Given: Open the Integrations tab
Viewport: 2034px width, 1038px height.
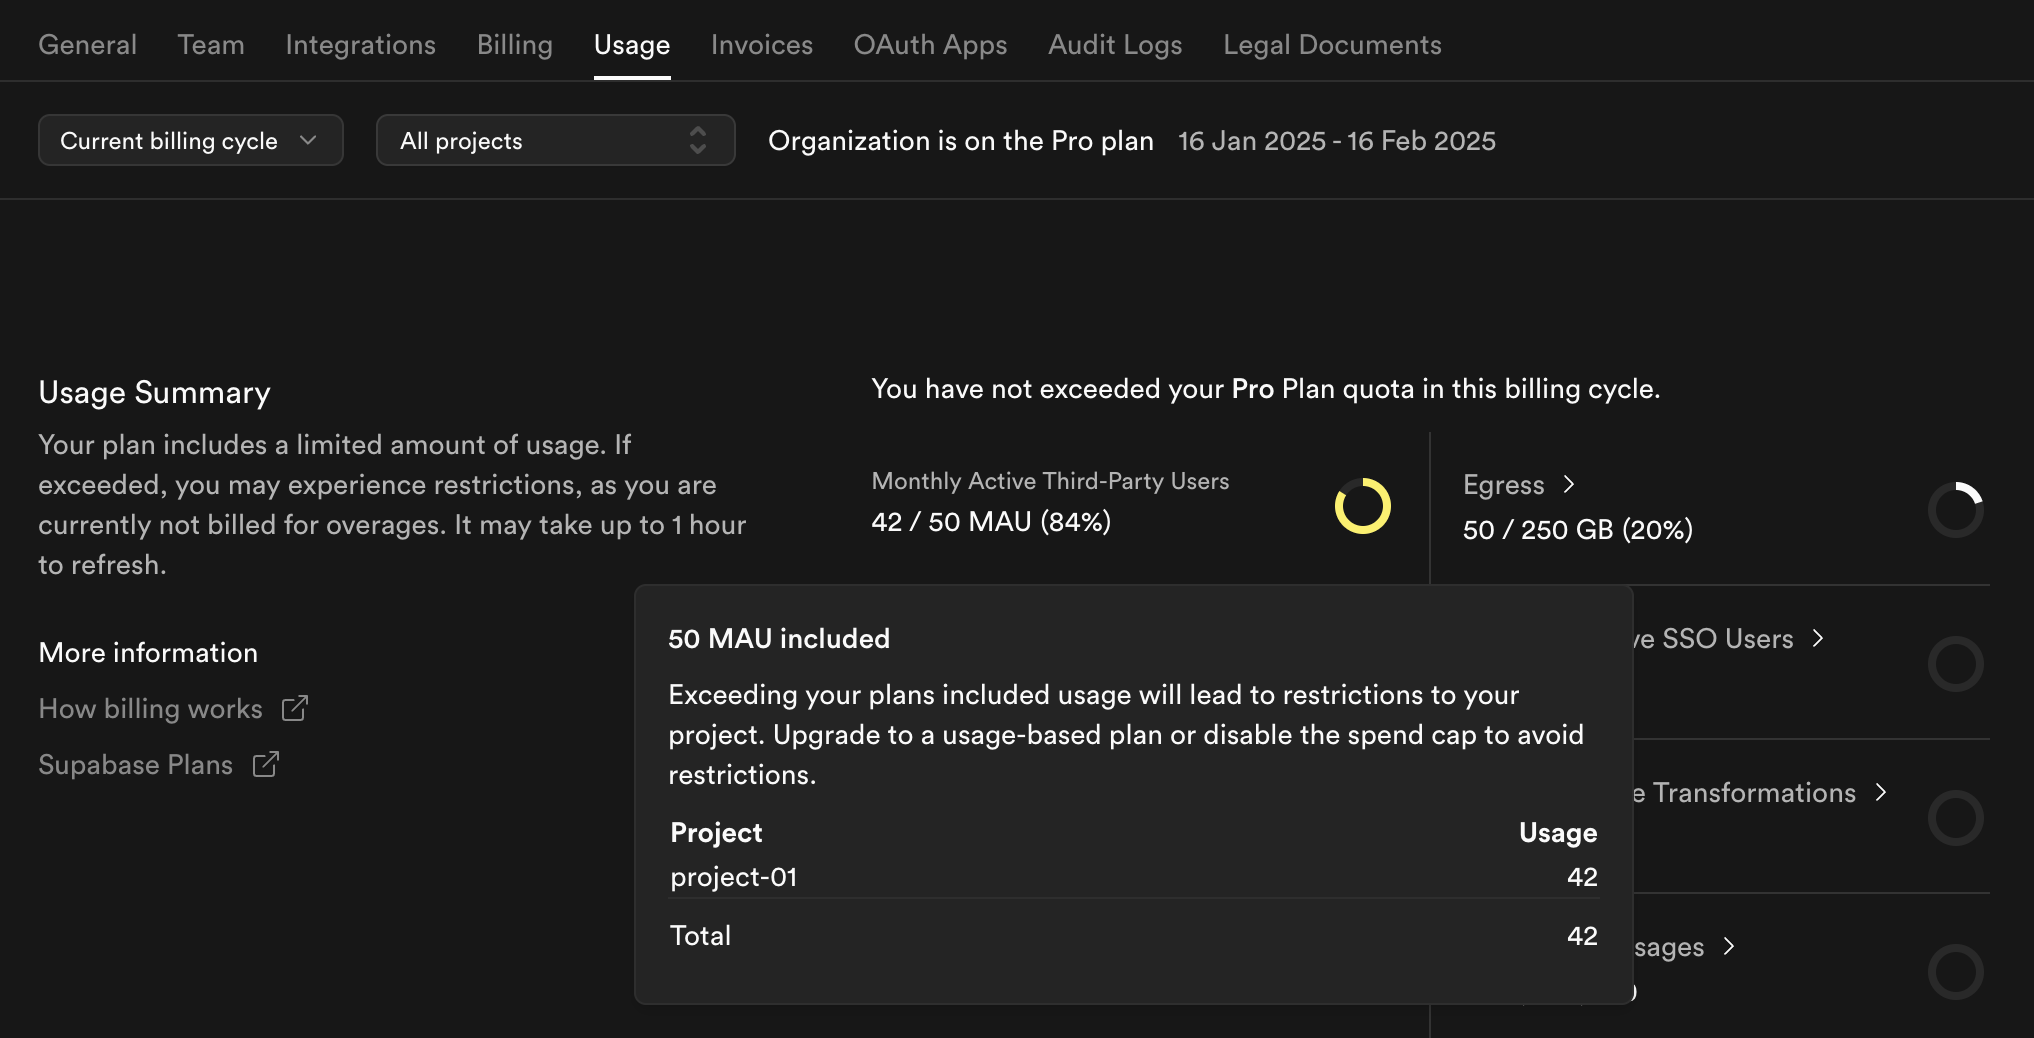Looking at the screenshot, I should pos(360,45).
